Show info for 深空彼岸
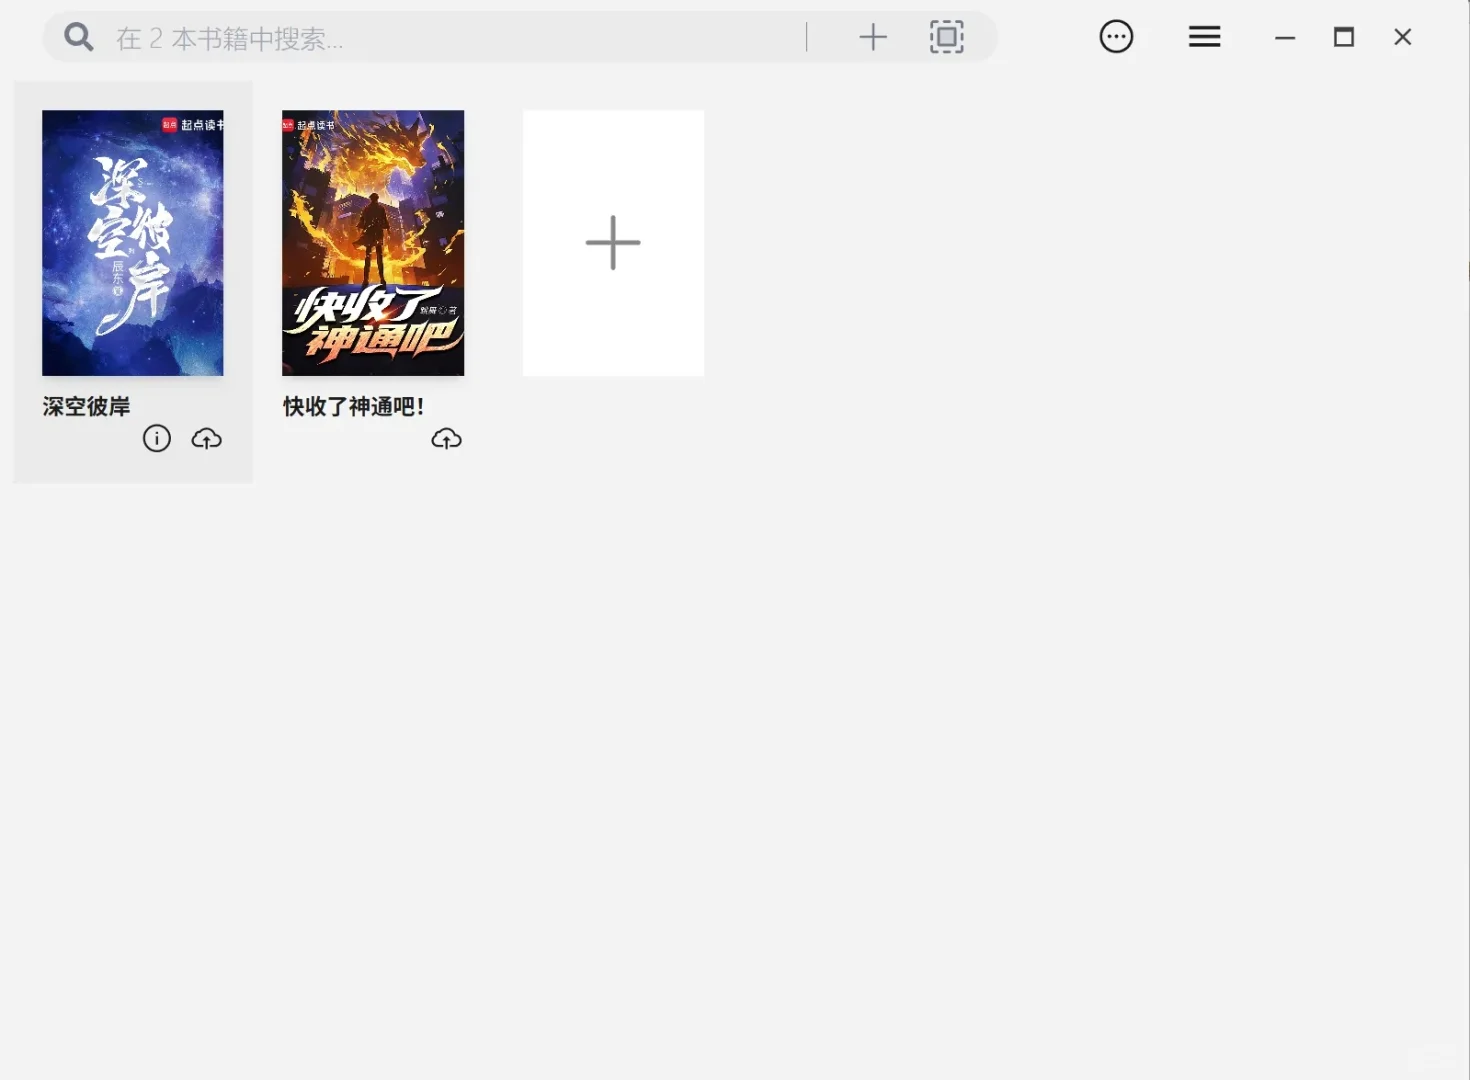 (157, 438)
